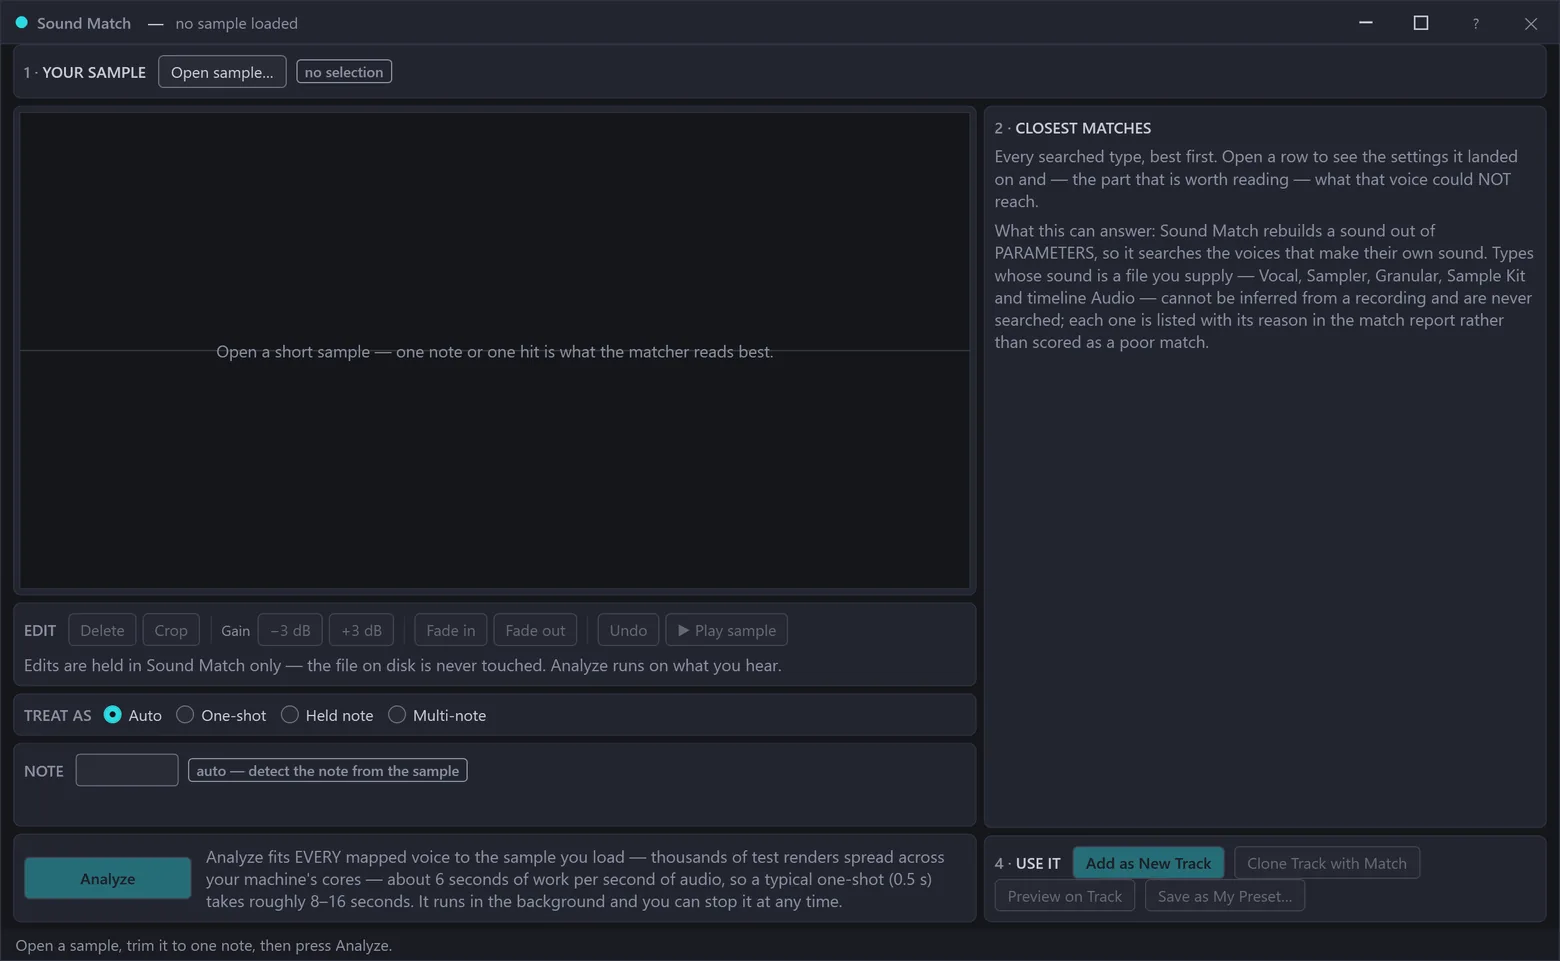Choose Held note radio option
Image resolution: width=1560 pixels, height=961 pixels.
[x=327, y=715]
